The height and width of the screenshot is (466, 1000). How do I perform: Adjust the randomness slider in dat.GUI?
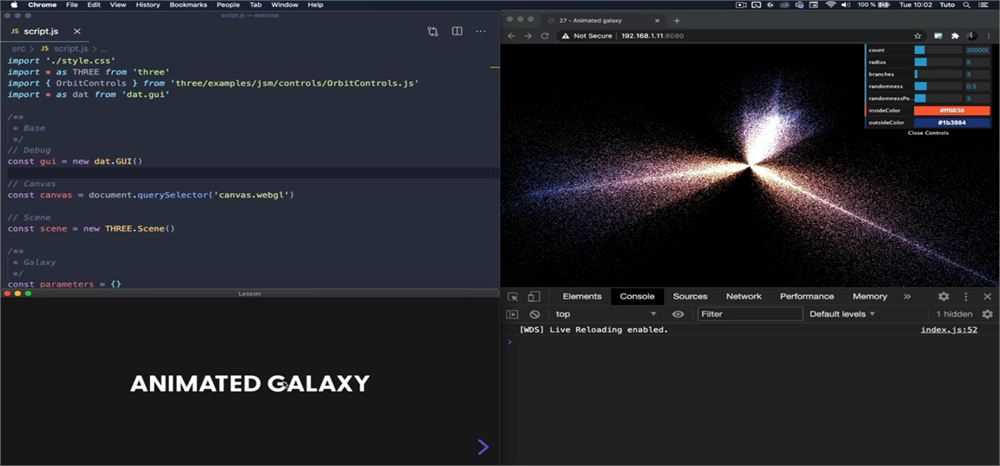click(938, 87)
